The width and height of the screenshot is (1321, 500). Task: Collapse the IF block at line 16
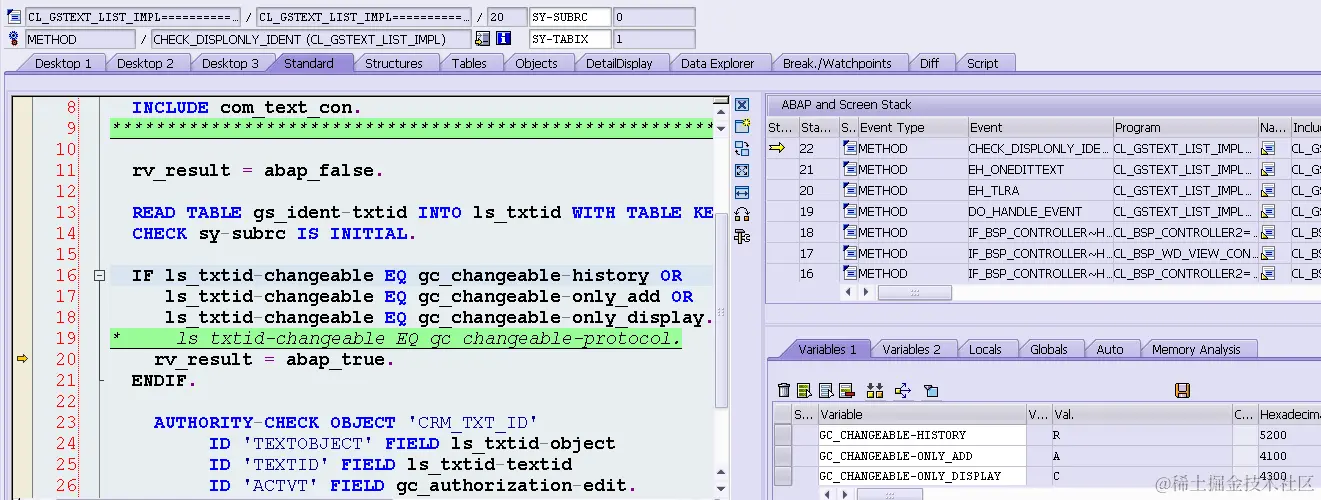[x=99, y=276]
